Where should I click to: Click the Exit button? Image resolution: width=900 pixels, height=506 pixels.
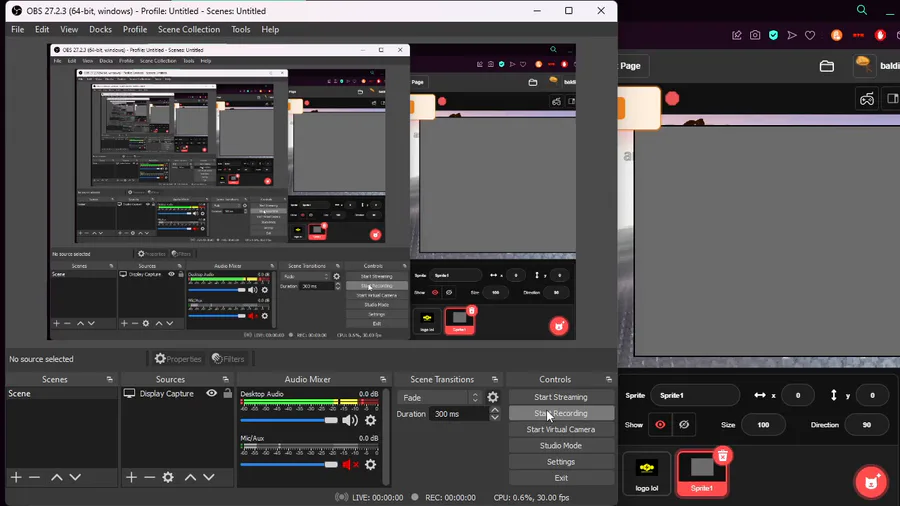[x=561, y=477]
